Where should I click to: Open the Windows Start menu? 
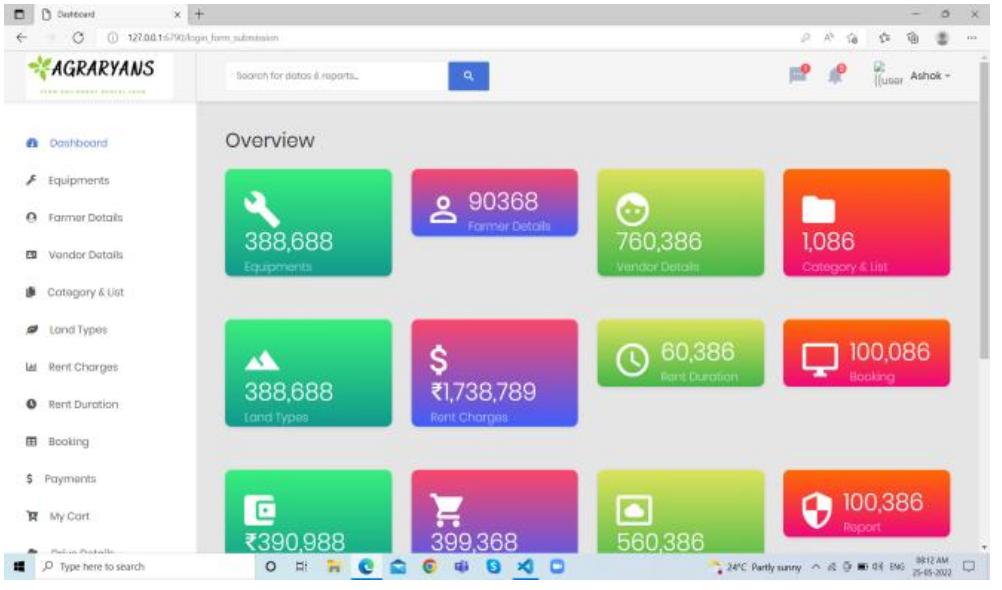click(19, 566)
